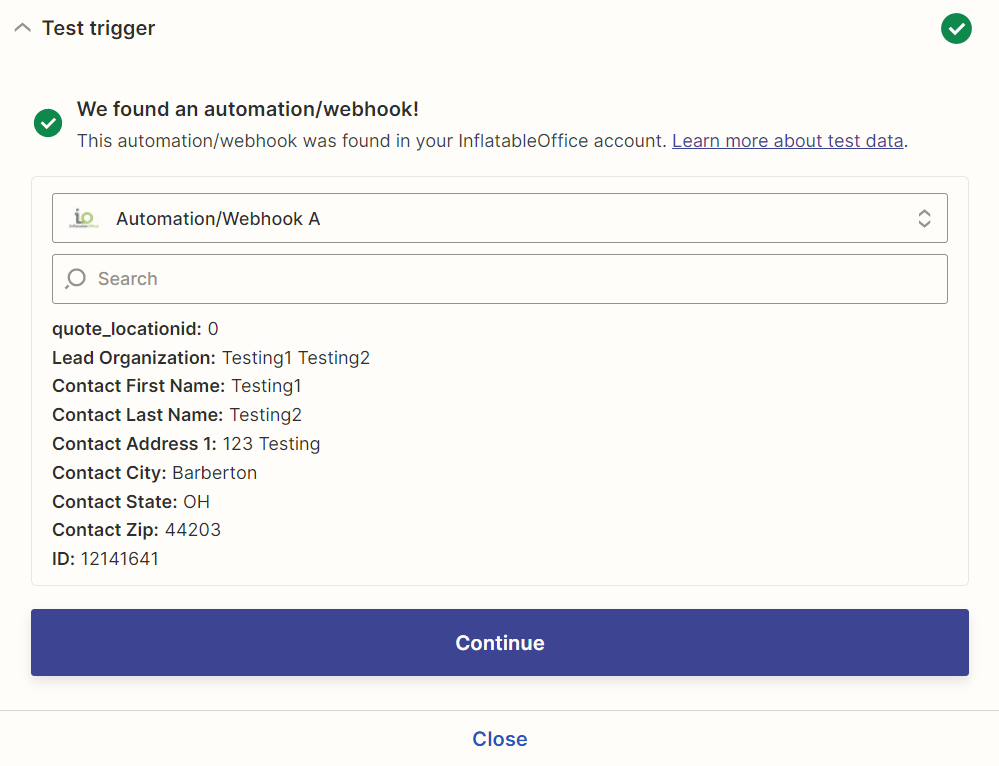Screen dimensions: 999x766
Task: Open Learn more about test data link
Action: click(787, 141)
